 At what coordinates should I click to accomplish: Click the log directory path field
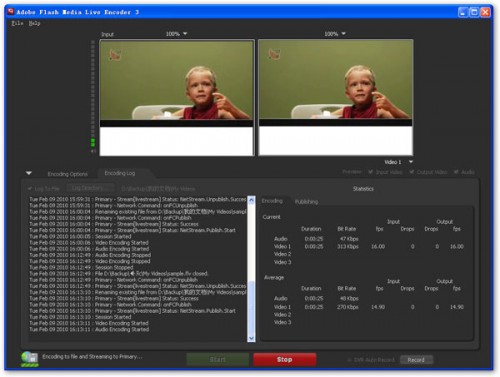click(x=158, y=189)
